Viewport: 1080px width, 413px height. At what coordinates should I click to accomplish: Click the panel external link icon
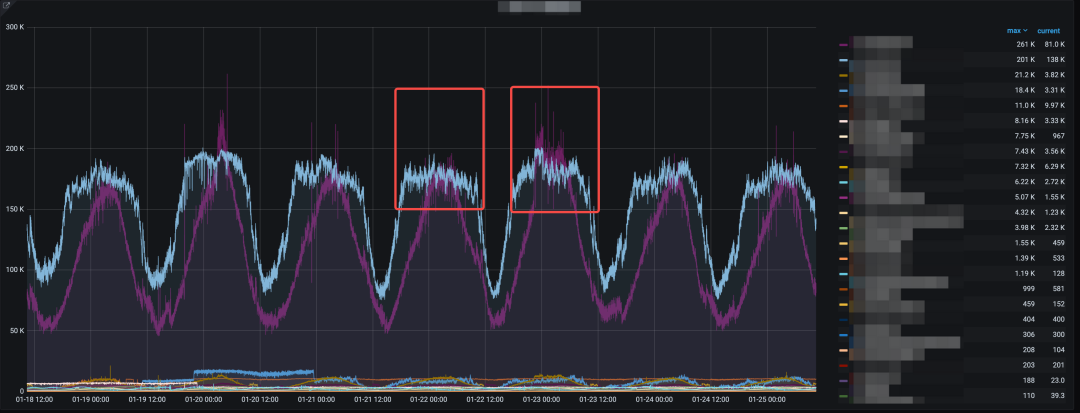coord(6,6)
